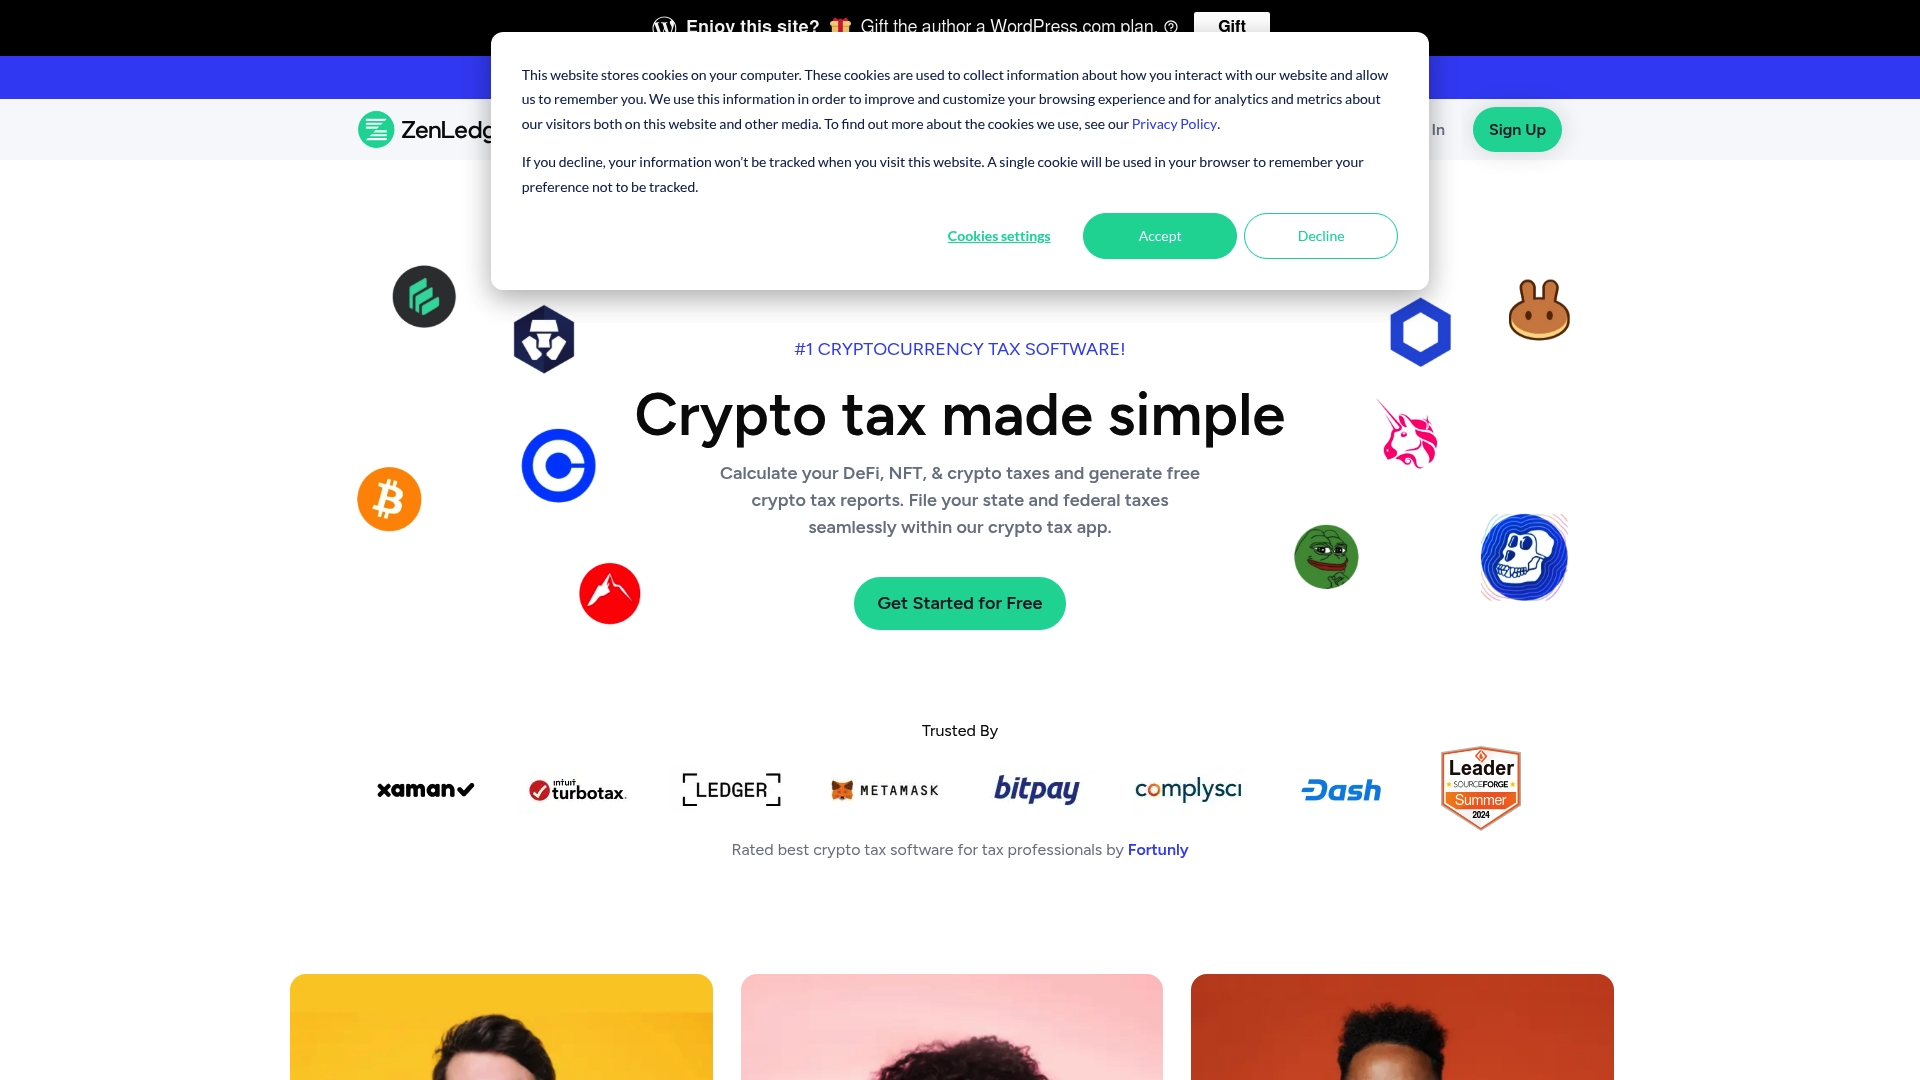Click the Privacy Policy link in cookie banner
This screenshot has width=1920, height=1080.
(x=1174, y=123)
